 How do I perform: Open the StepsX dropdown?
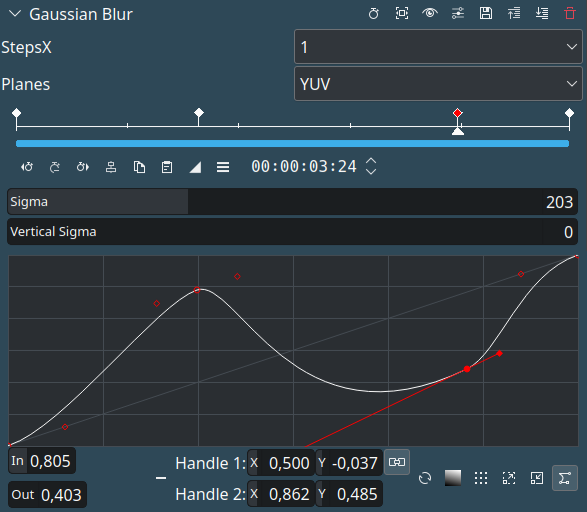coord(438,47)
